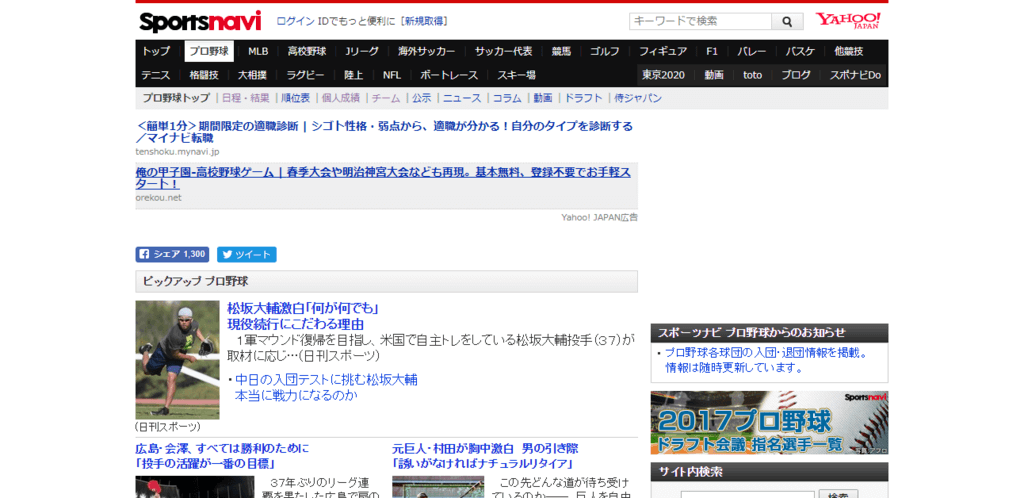Screen dimensions: 1024x498
Task: Open 日程・結果 sub-navigation link
Action: pyautogui.click(x=246, y=98)
